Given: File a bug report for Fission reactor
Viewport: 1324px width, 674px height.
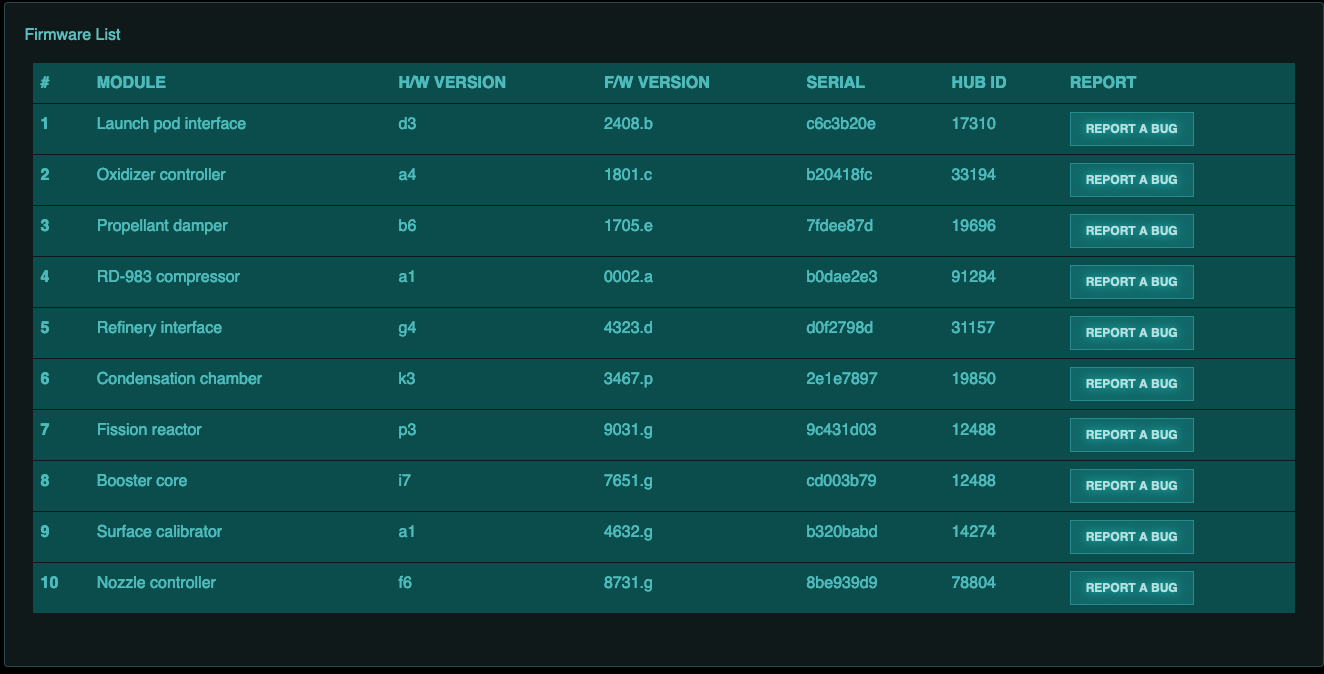Looking at the screenshot, I should [x=1131, y=435].
